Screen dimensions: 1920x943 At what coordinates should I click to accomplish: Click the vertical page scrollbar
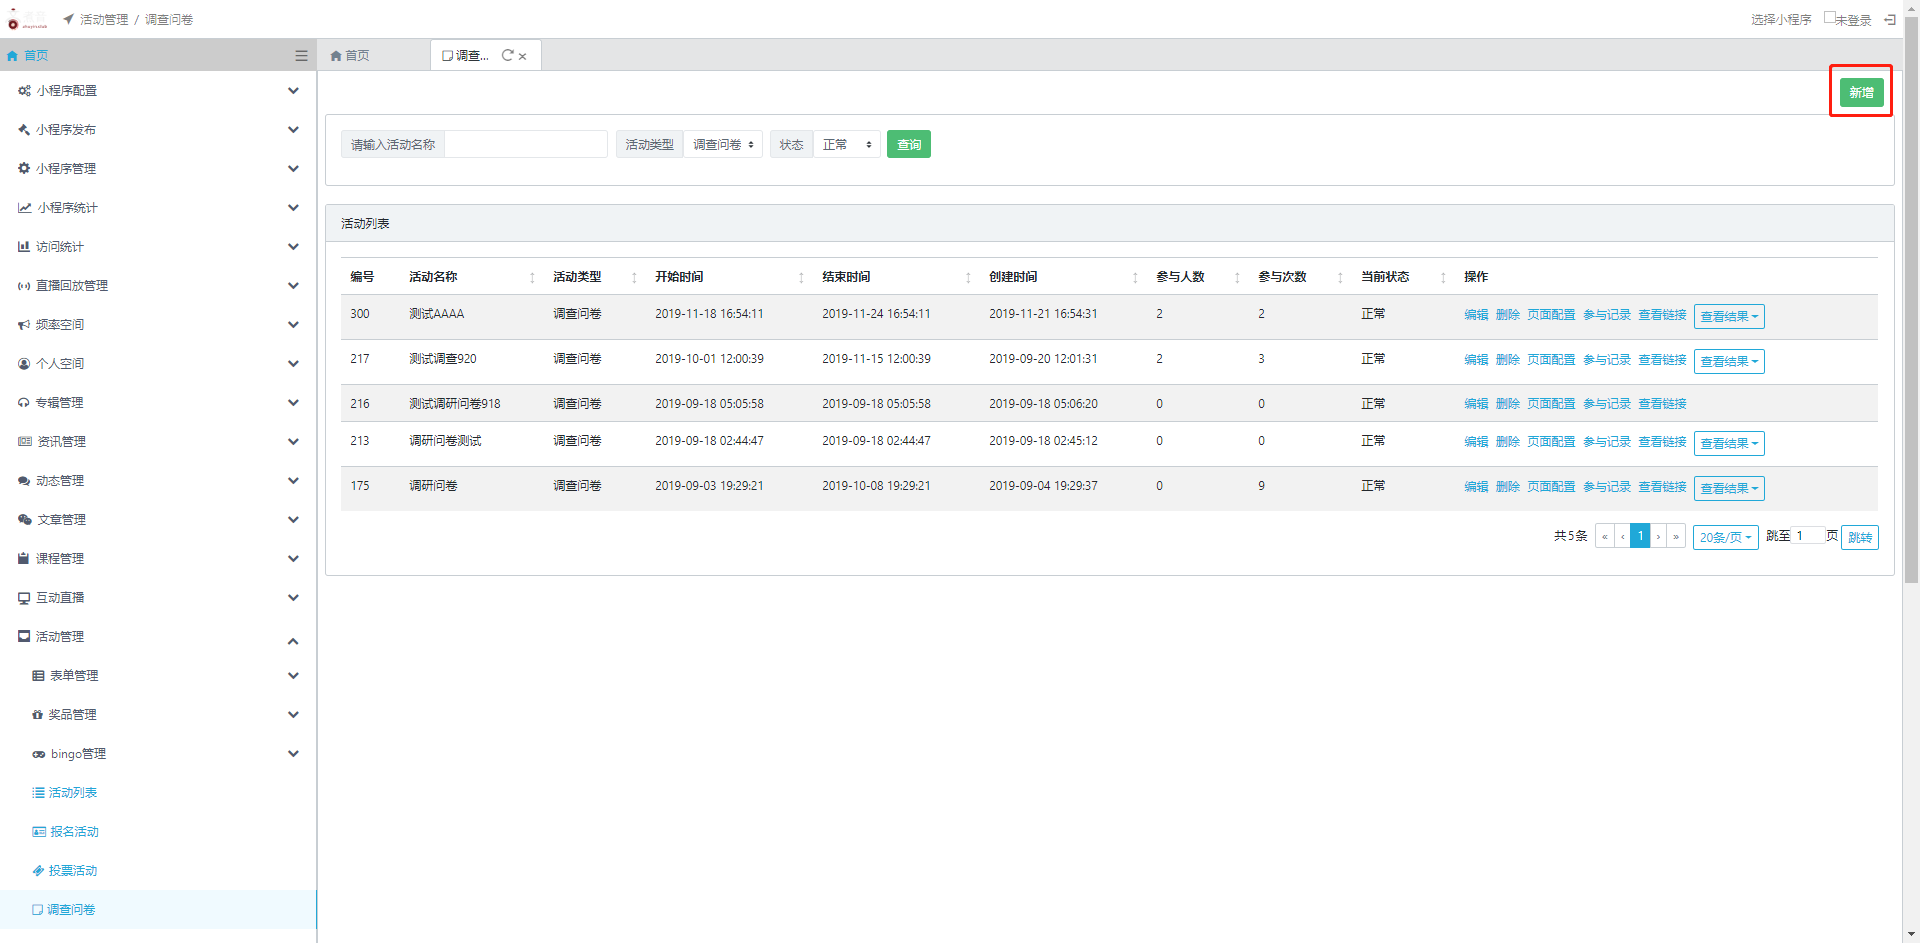[x=1911, y=300]
